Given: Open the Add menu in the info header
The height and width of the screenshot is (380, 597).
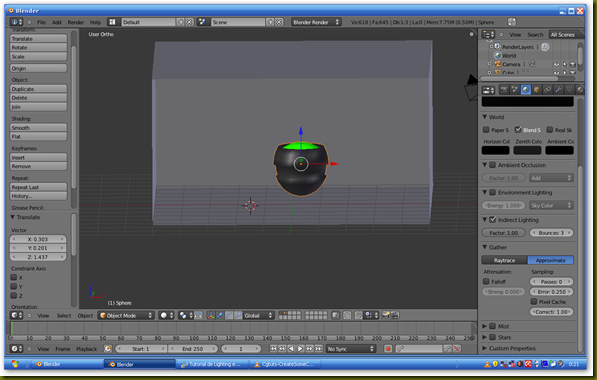Looking at the screenshot, I should 57,22.
